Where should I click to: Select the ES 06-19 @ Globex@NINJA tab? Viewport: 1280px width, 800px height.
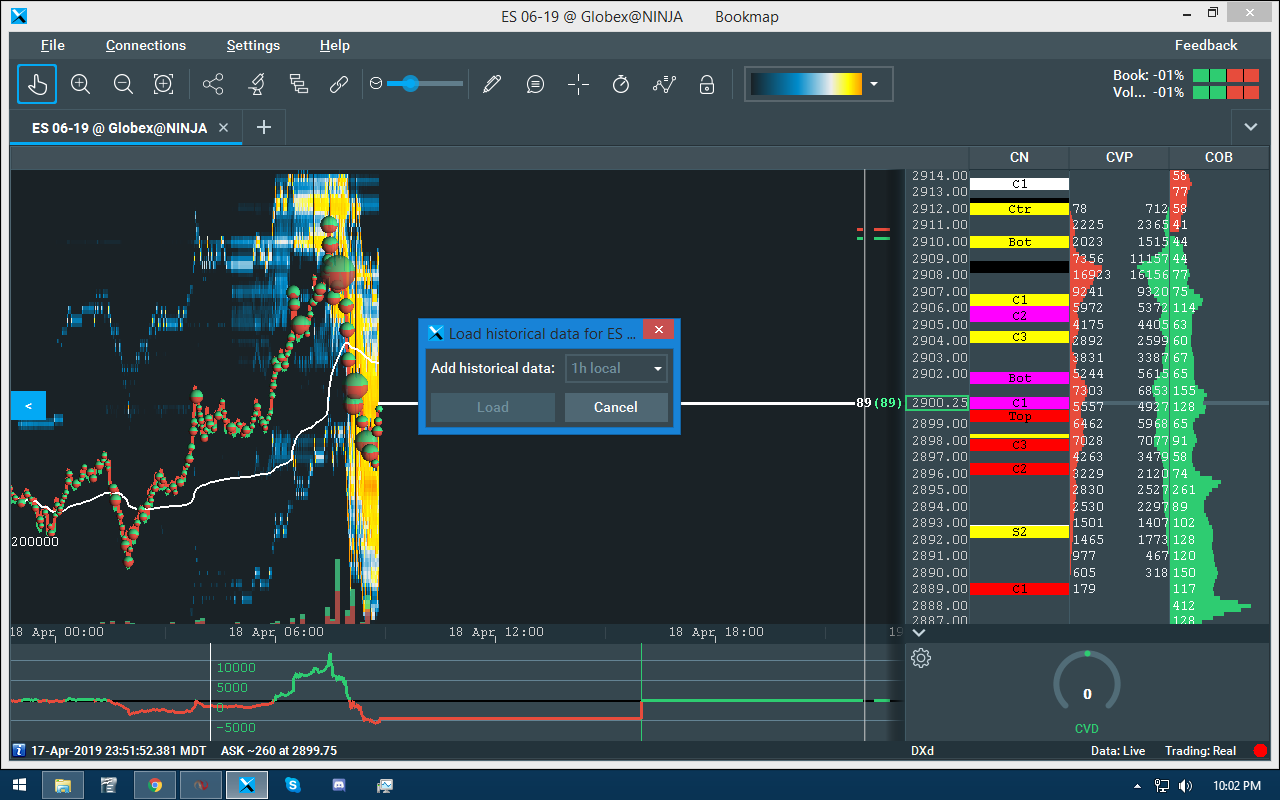coord(120,128)
